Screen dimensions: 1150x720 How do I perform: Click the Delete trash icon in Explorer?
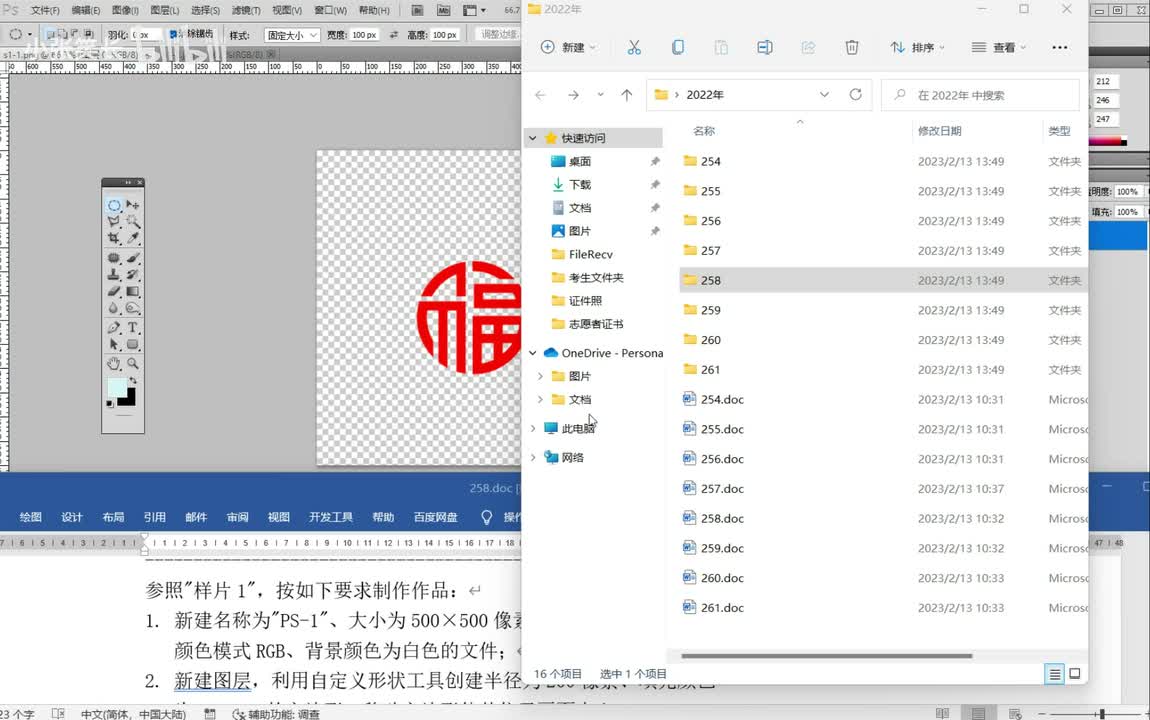coord(851,48)
